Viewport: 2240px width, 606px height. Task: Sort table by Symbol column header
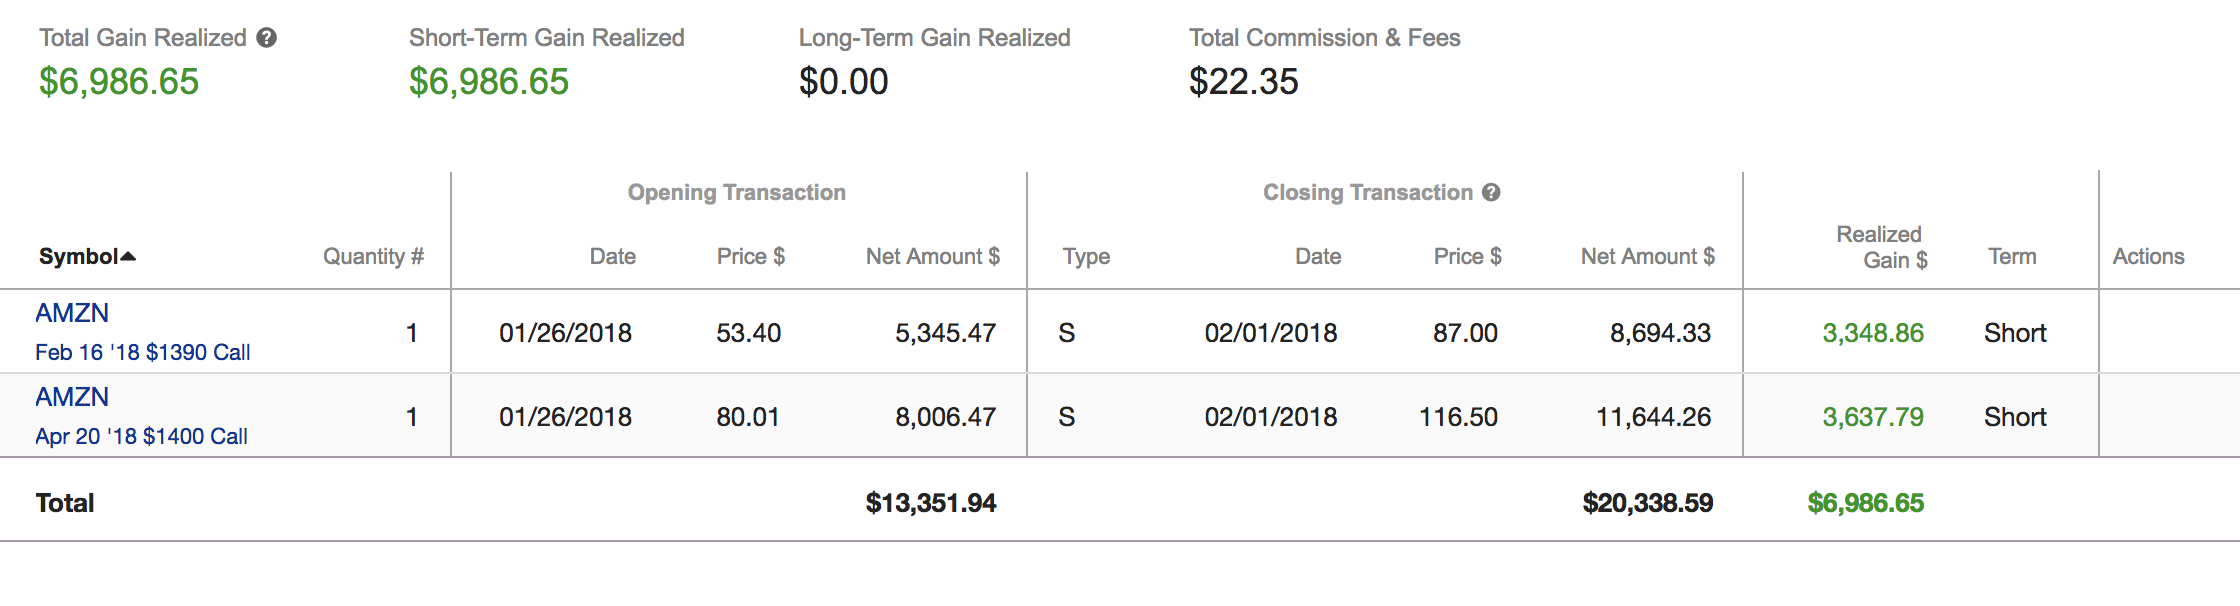pyautogui.click(x=78, y=257)
